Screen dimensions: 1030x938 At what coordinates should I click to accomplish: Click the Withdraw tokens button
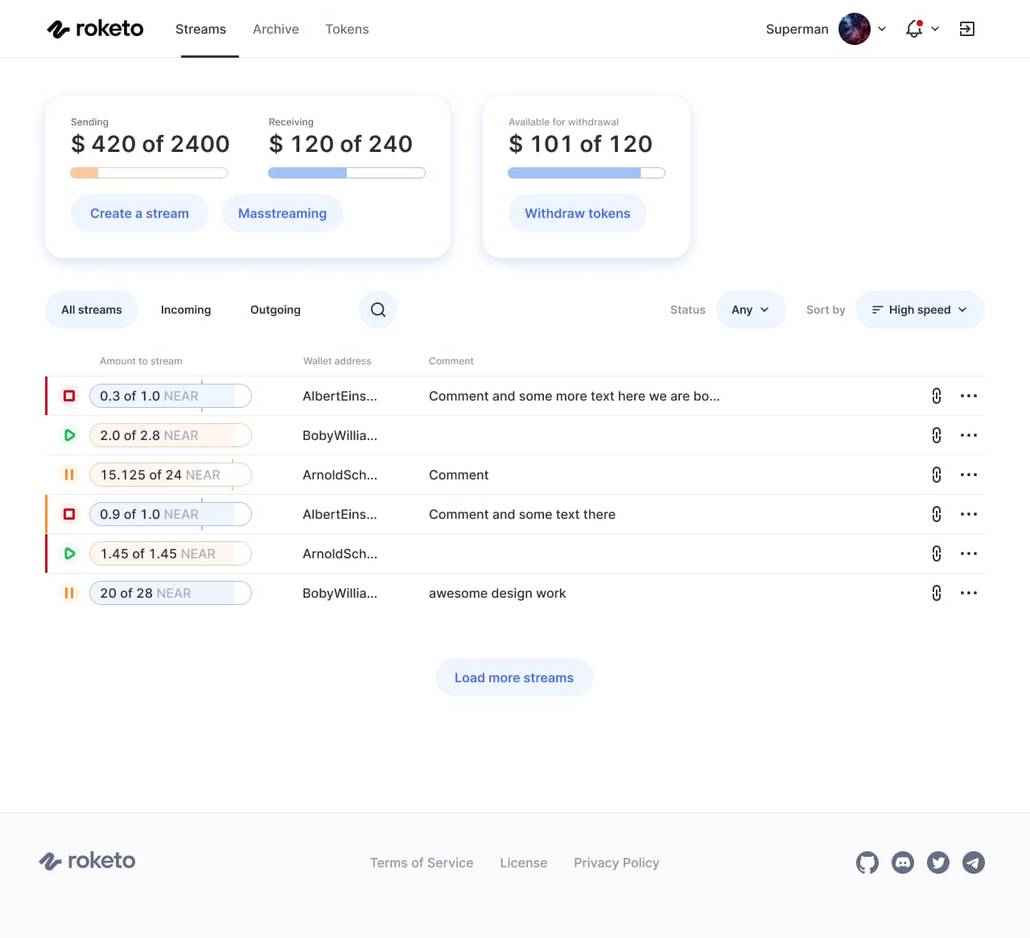(577, 213)
